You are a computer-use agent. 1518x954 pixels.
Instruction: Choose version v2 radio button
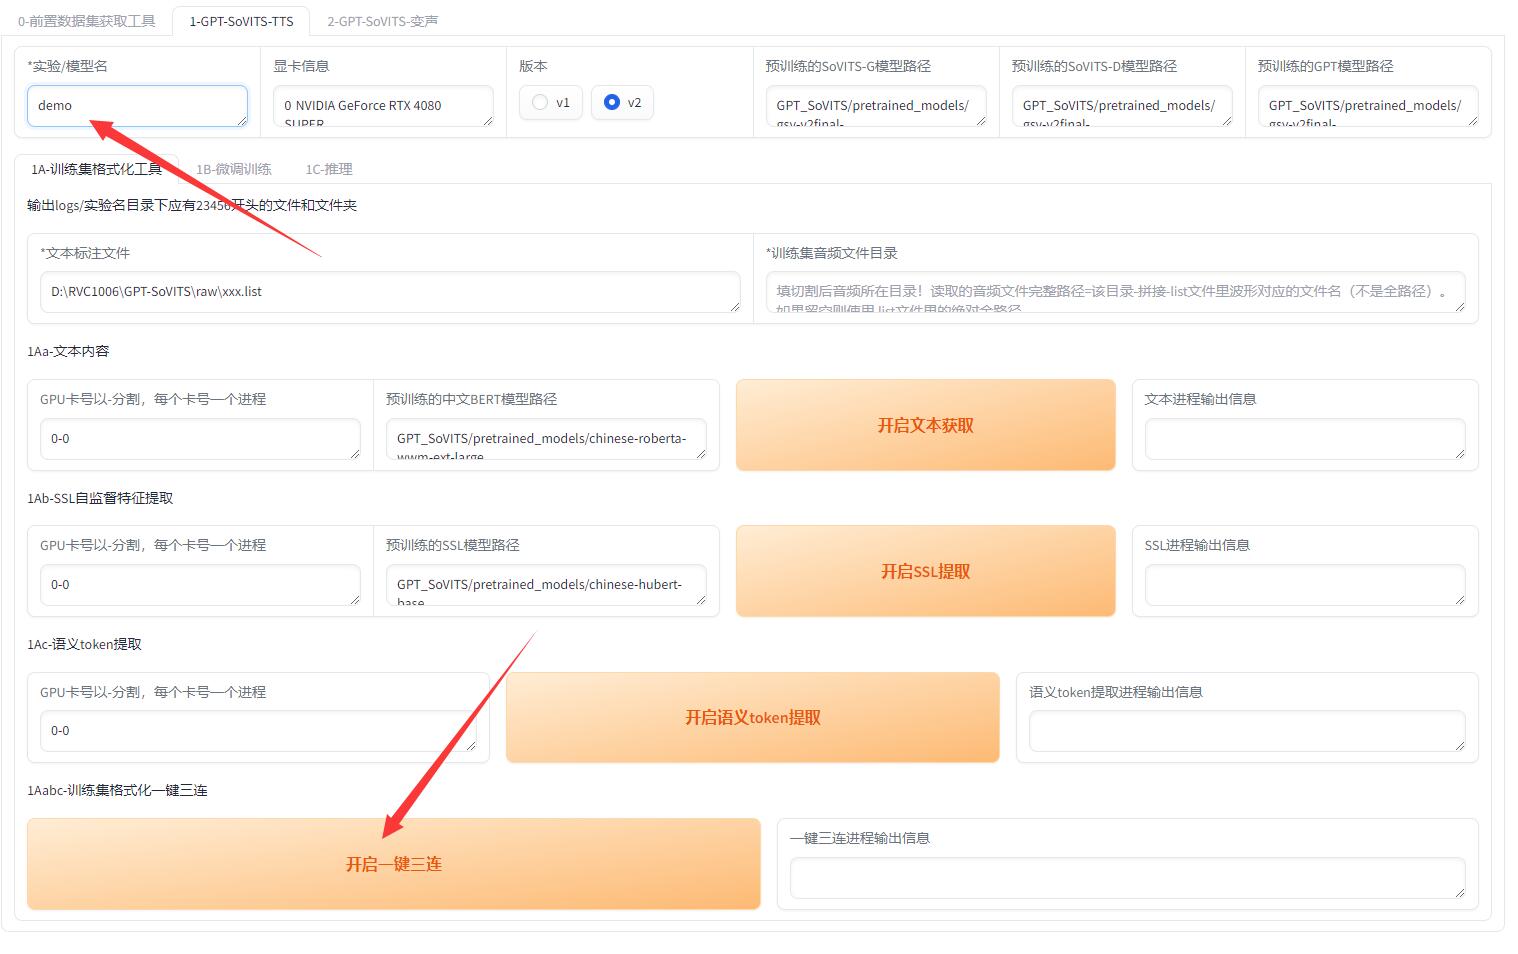point(622,102)
